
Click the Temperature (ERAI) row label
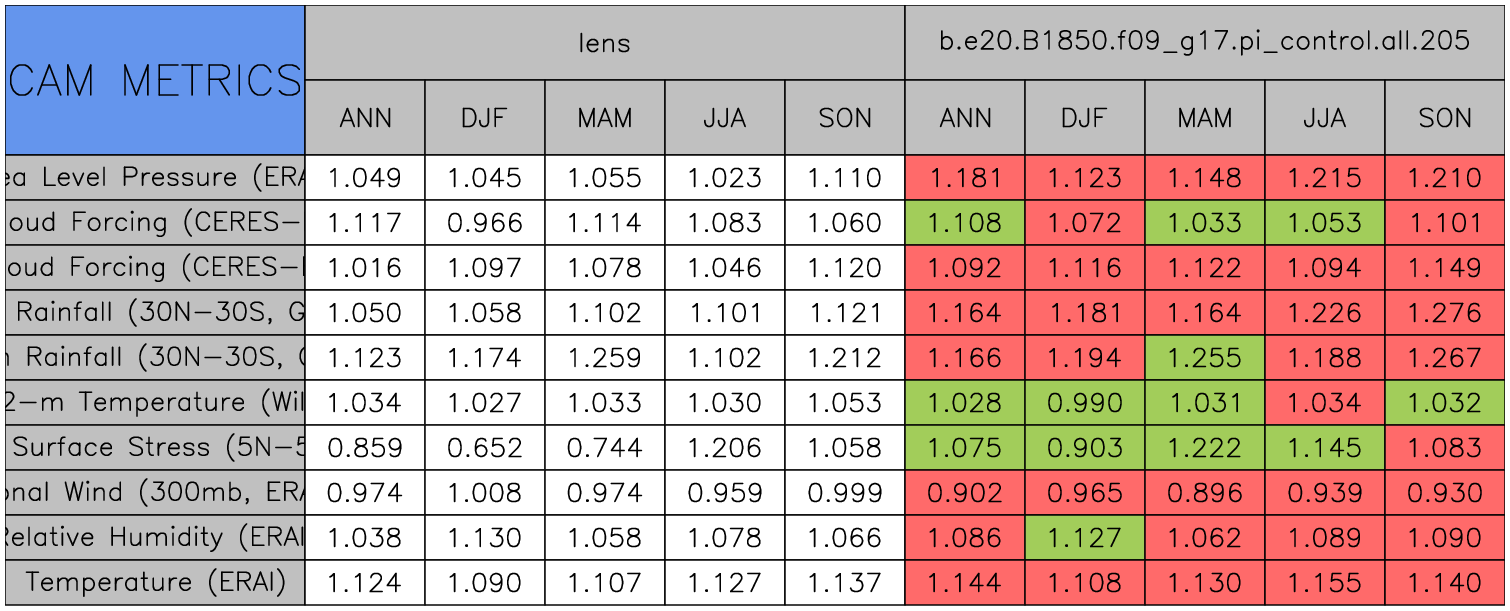click(155, 582)
